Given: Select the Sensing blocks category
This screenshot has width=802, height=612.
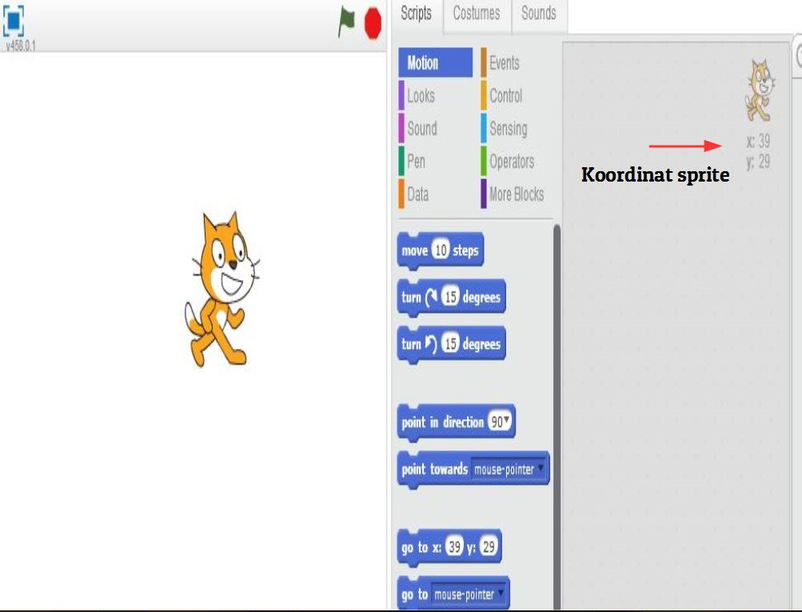Looking at the screenshot, I should (510, 129).
